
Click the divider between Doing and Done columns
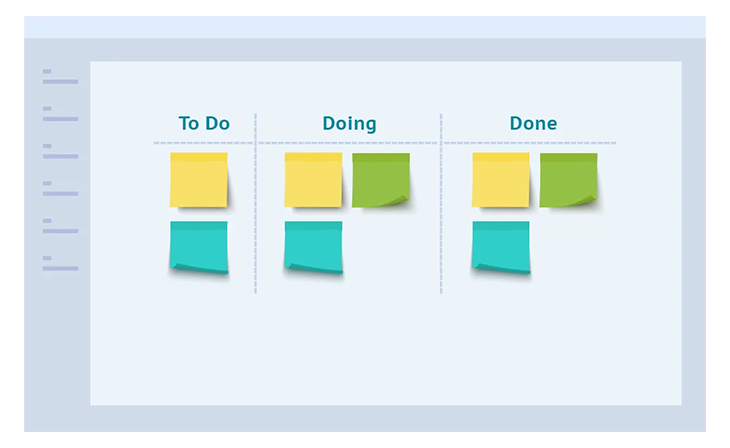tap(440, 204)
